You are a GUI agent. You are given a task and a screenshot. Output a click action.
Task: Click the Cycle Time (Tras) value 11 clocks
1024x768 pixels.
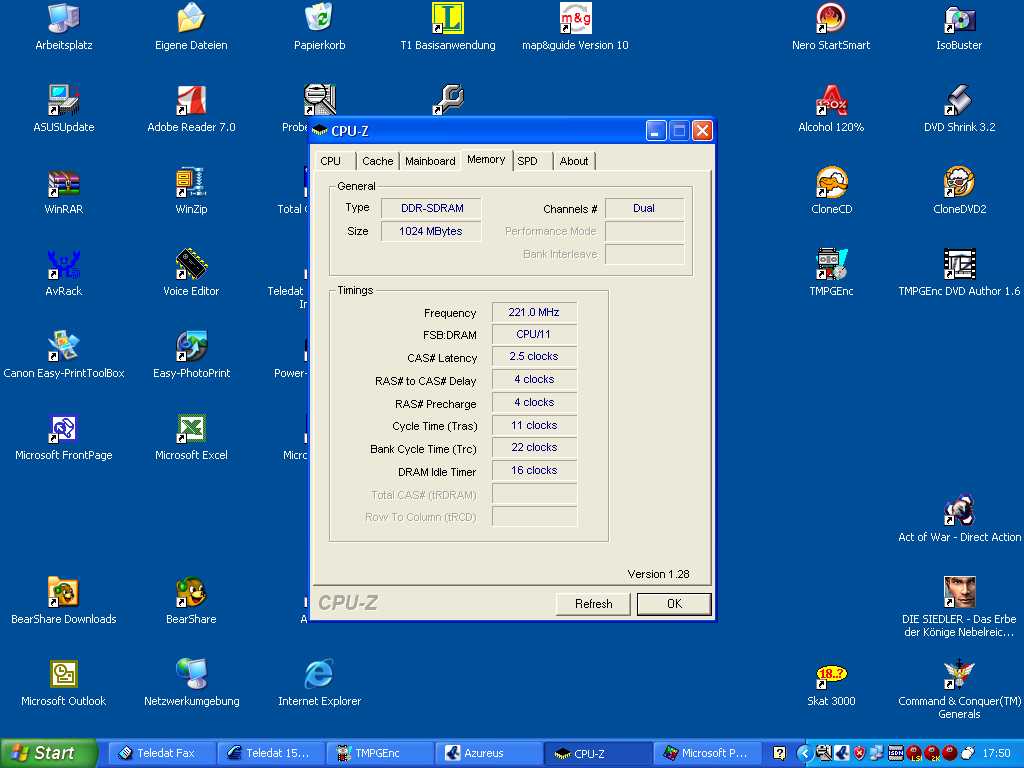coord(534,425)
